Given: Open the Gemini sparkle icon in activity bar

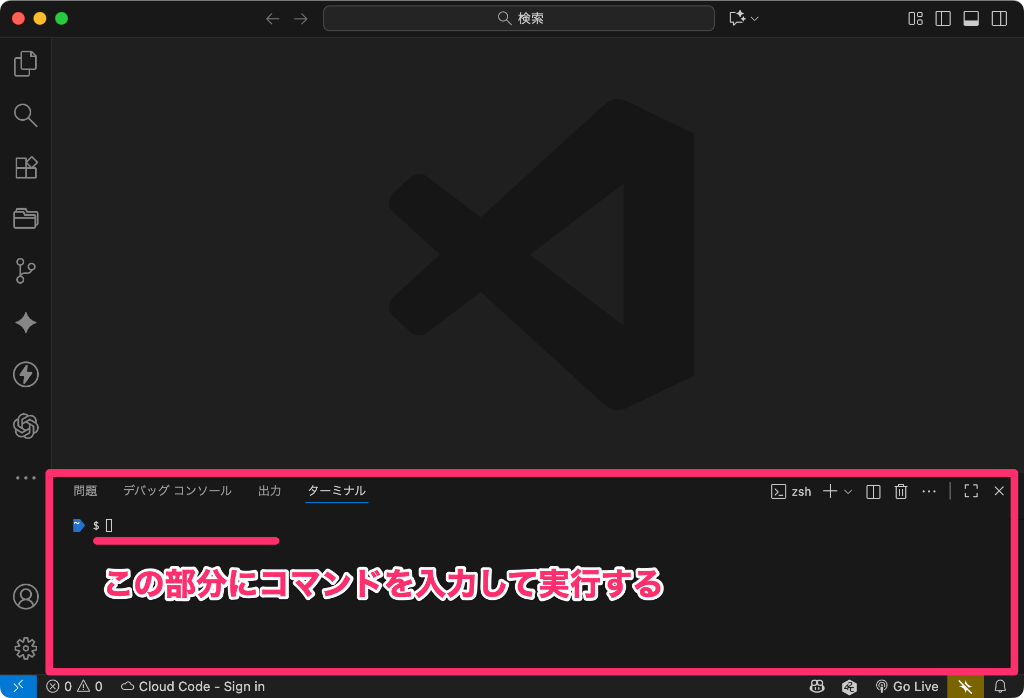Looking at the screenshot, I should pos(25,323).
